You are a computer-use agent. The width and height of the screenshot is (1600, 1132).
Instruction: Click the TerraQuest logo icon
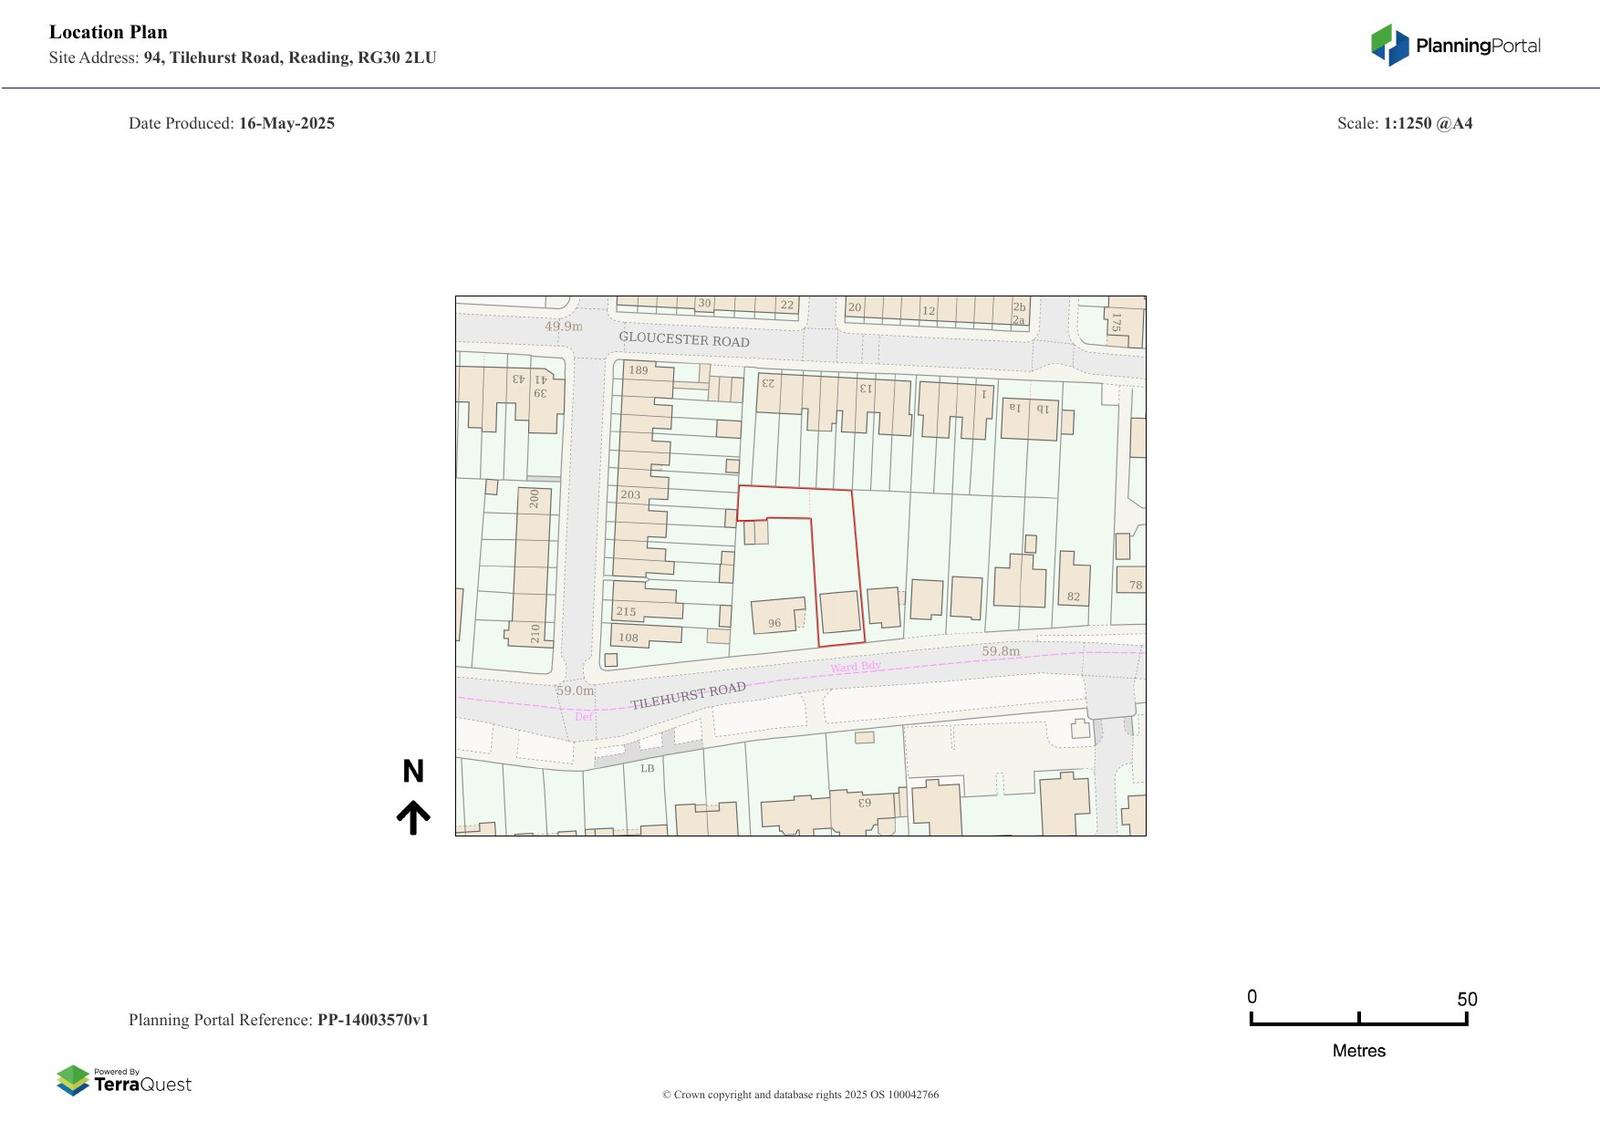pyautogui.click(x=73, y=1080)
